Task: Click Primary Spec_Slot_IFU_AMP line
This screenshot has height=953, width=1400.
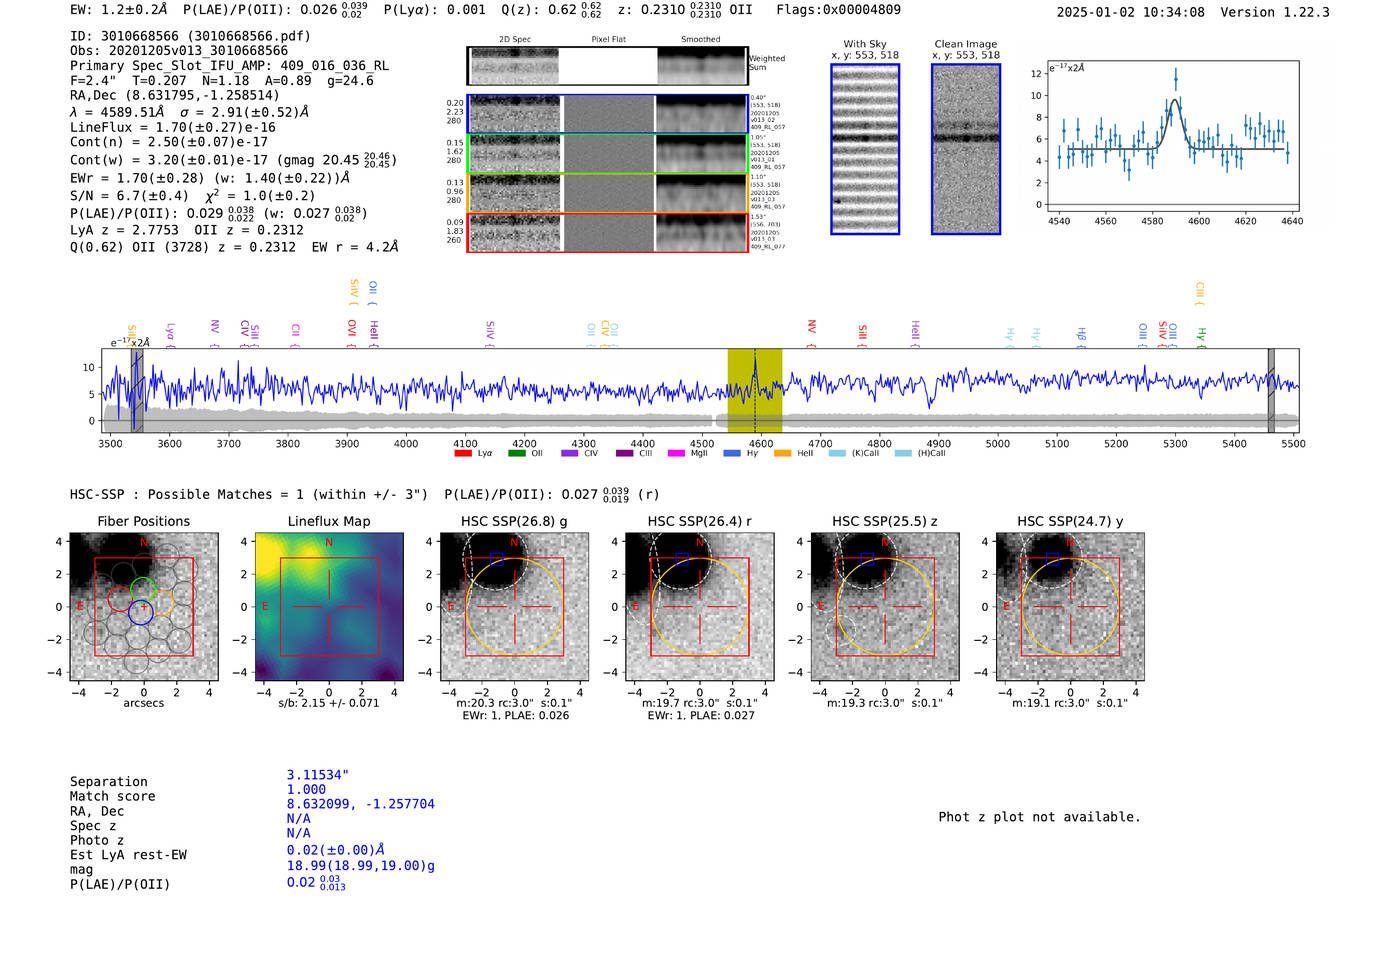Action: coord(229,66)
